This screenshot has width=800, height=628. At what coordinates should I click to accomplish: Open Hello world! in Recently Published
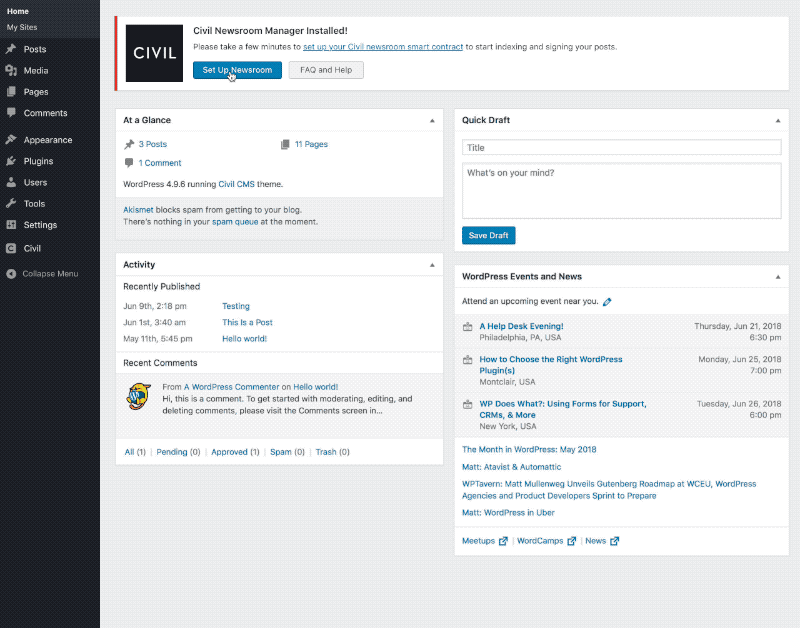click(x=244, y=339)
